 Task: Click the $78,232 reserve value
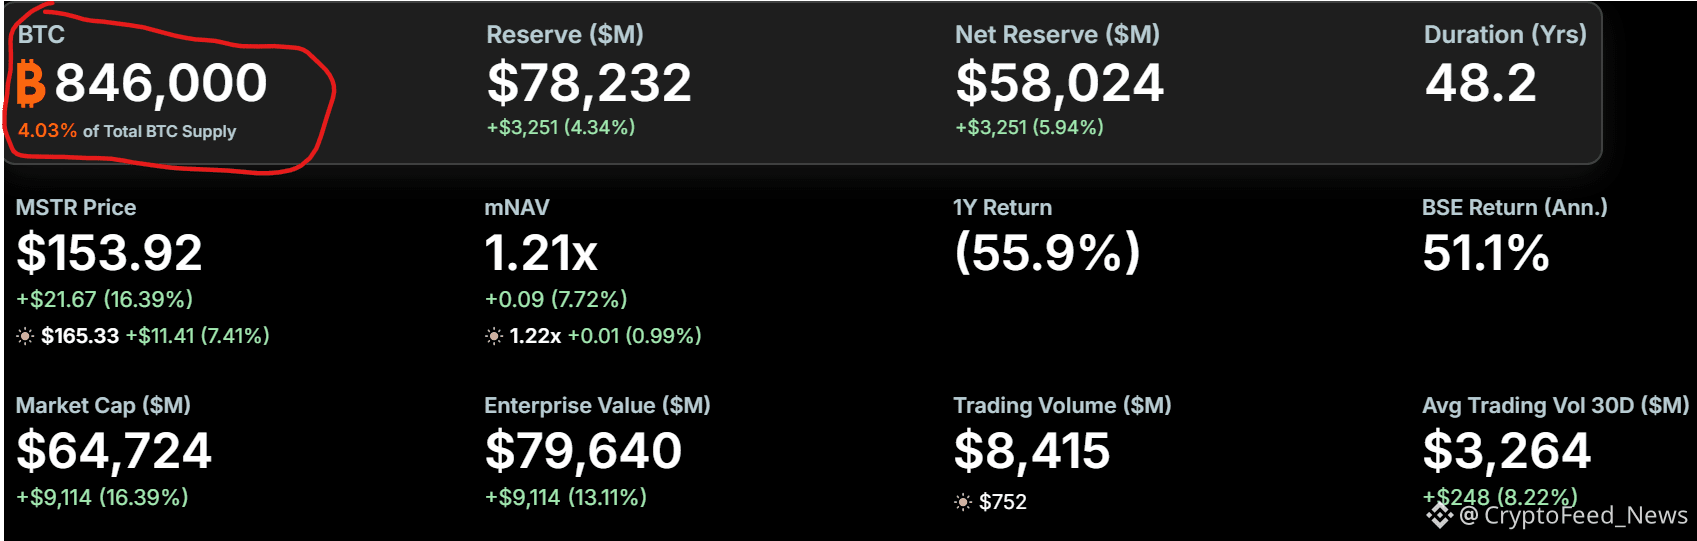(589, 83)
